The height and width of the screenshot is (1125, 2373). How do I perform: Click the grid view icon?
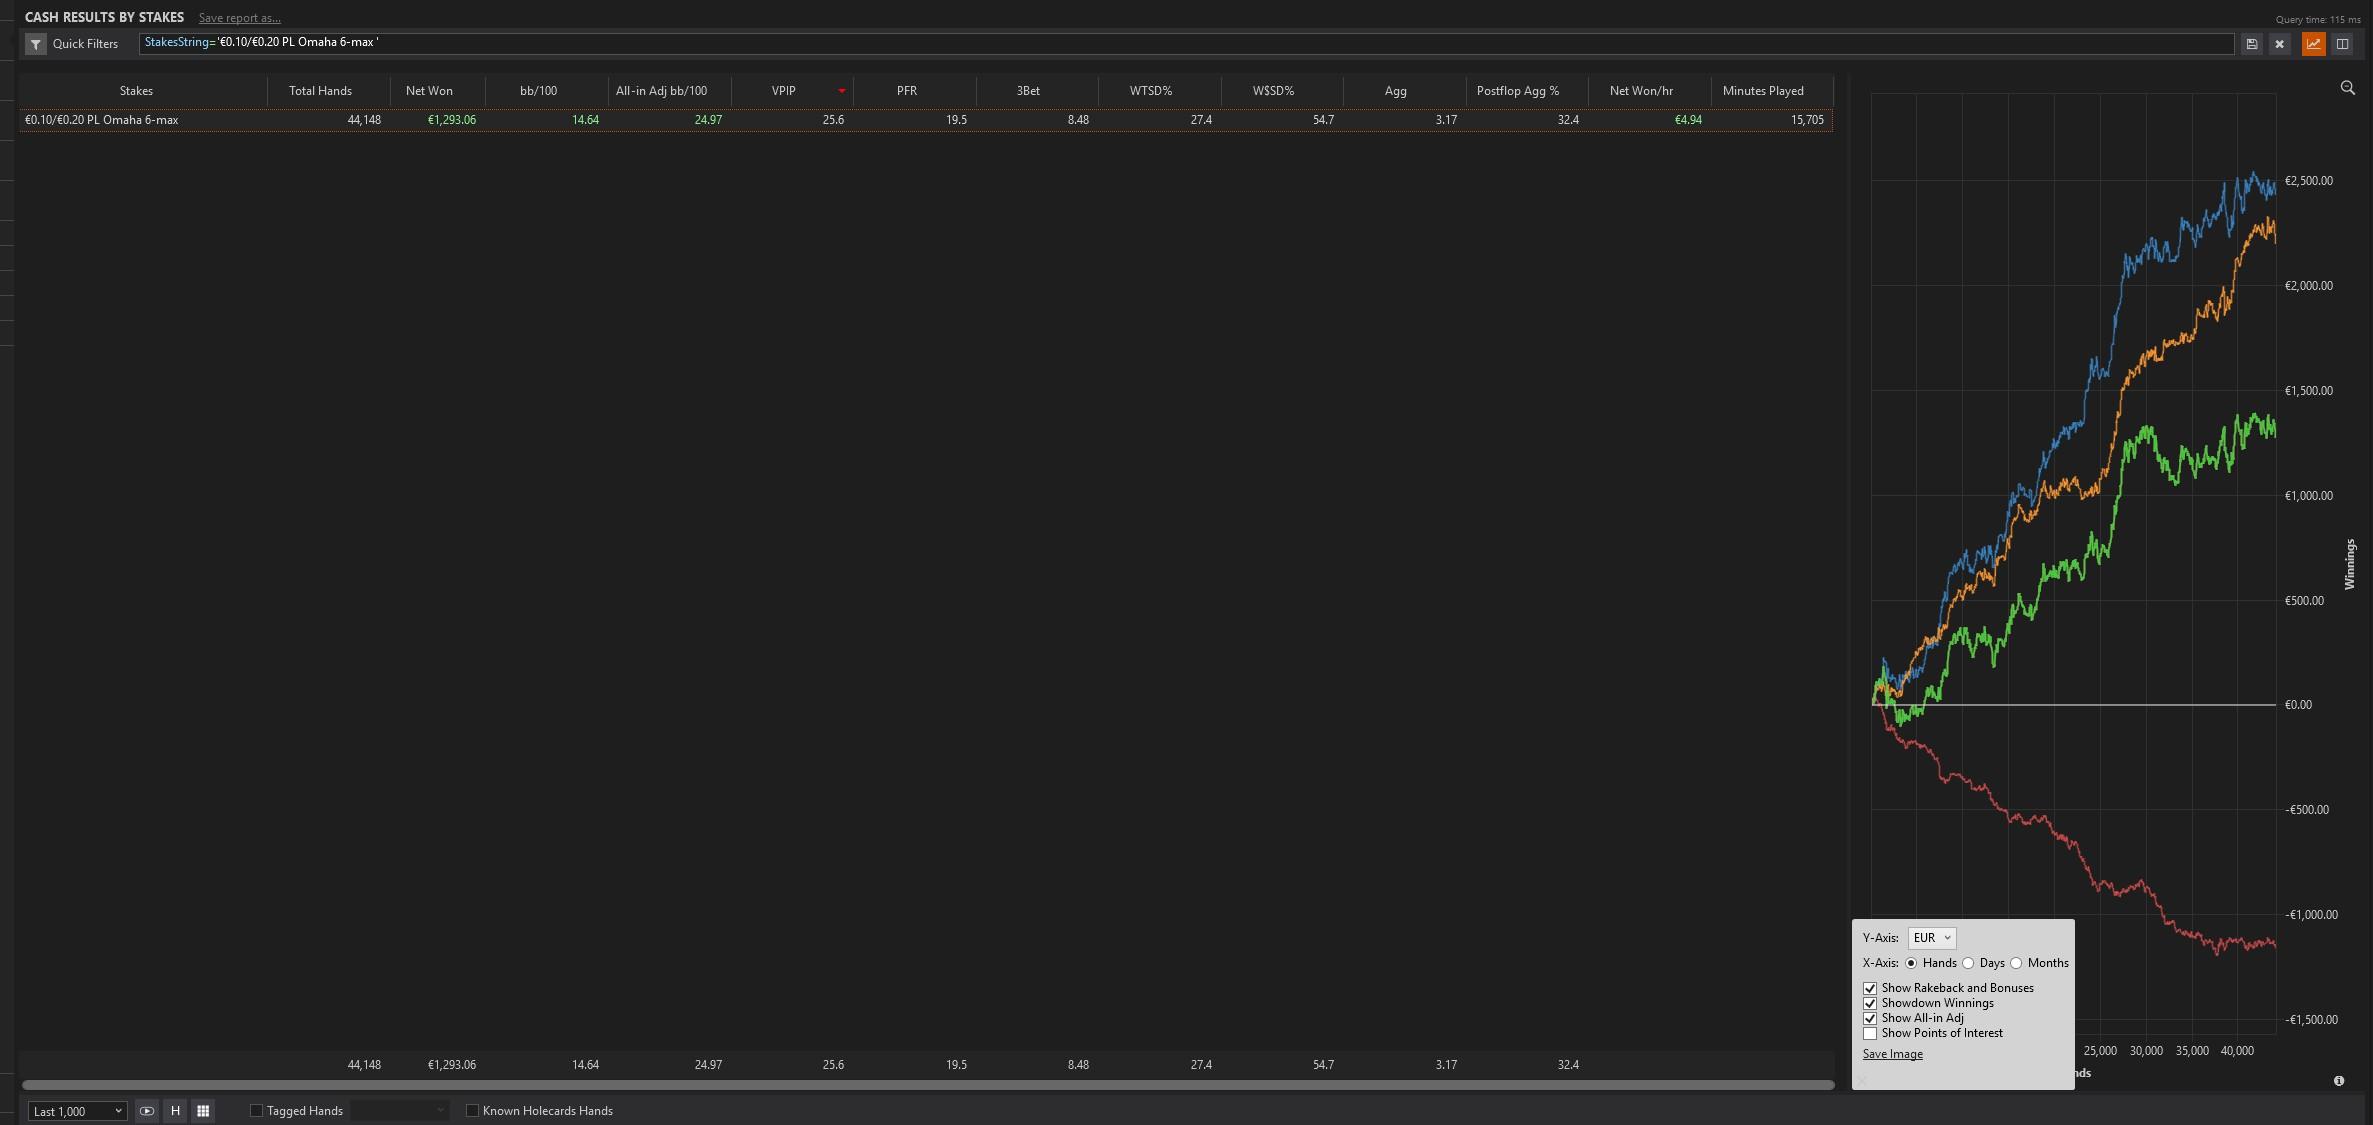[x=203, y=1111]
